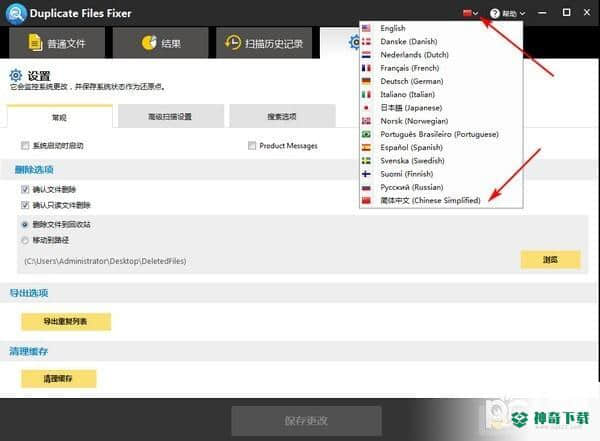This screenshot has height=441, width=600.
Task: Choose Nederlands (Dutch) language
Action: point(441,55)
